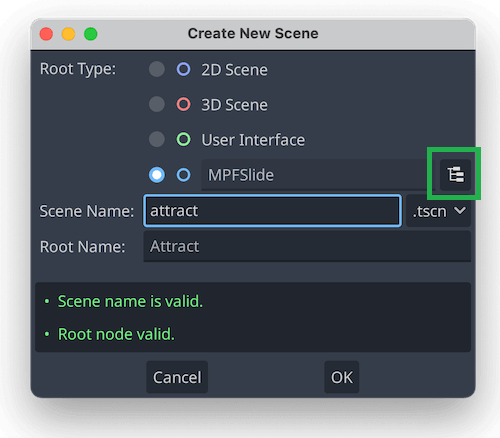Open the node tree picker icon
Screen dimensions: 500x438
pyautogui.click(x=455, y=175)
